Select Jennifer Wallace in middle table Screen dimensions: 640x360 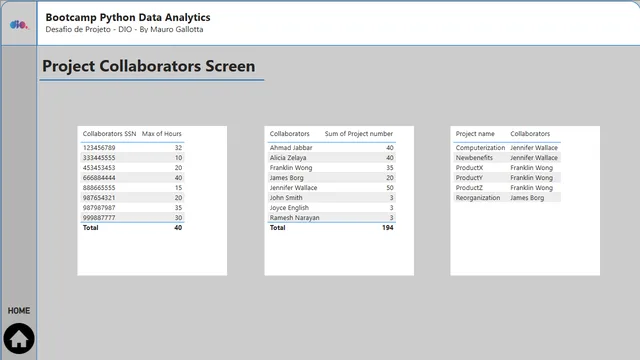point(293,188)
